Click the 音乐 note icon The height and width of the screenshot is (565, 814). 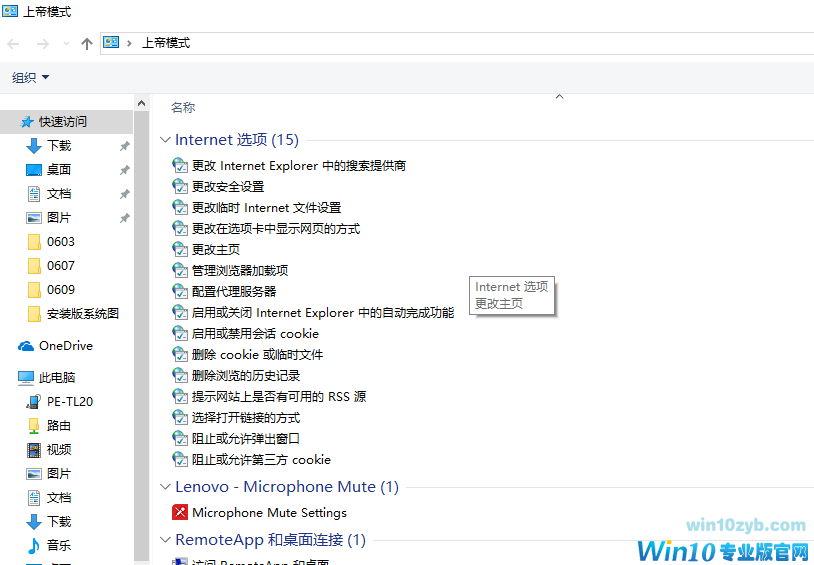(x=34, y=545)
